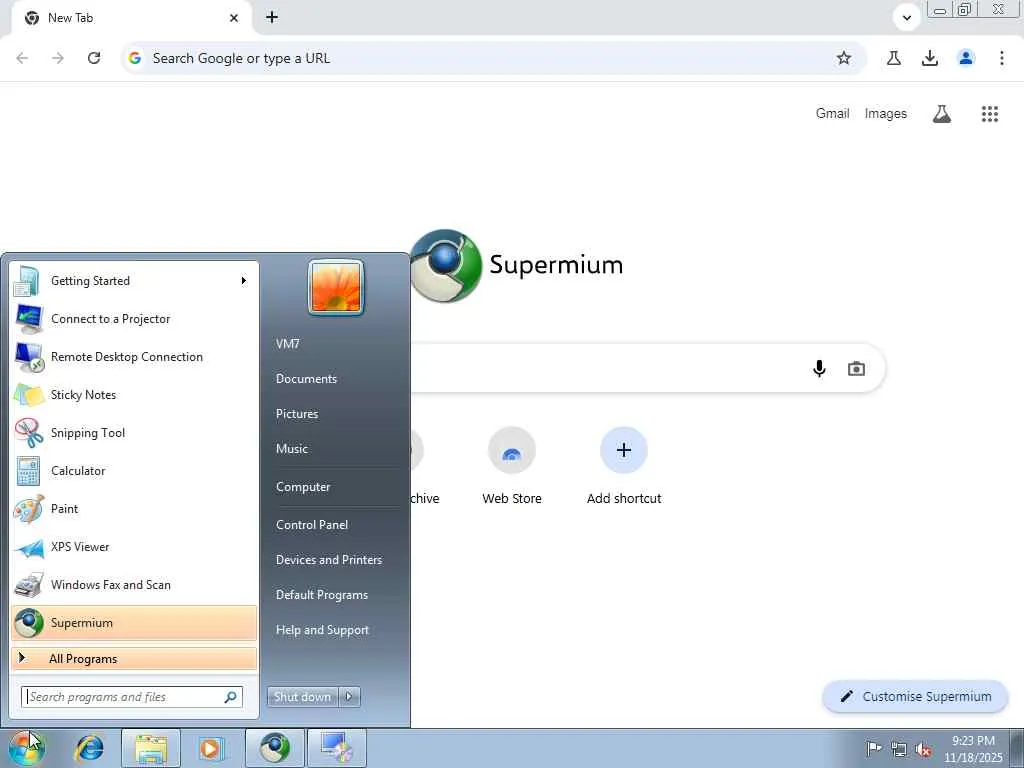Open the Google apps grid
Screen dimensions: 1024x768
click(x=990, y=114)
